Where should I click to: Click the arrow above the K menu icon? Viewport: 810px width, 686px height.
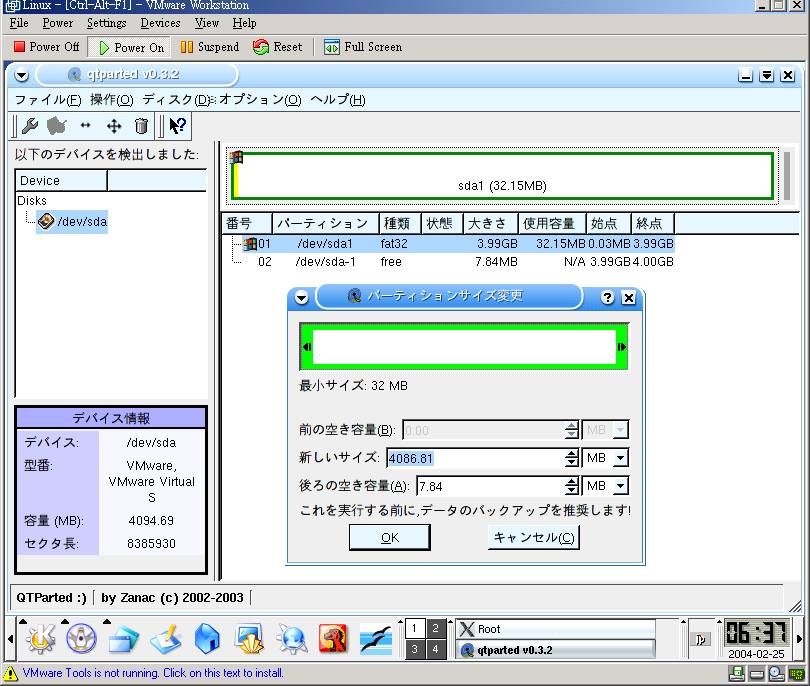pos(23,621)
